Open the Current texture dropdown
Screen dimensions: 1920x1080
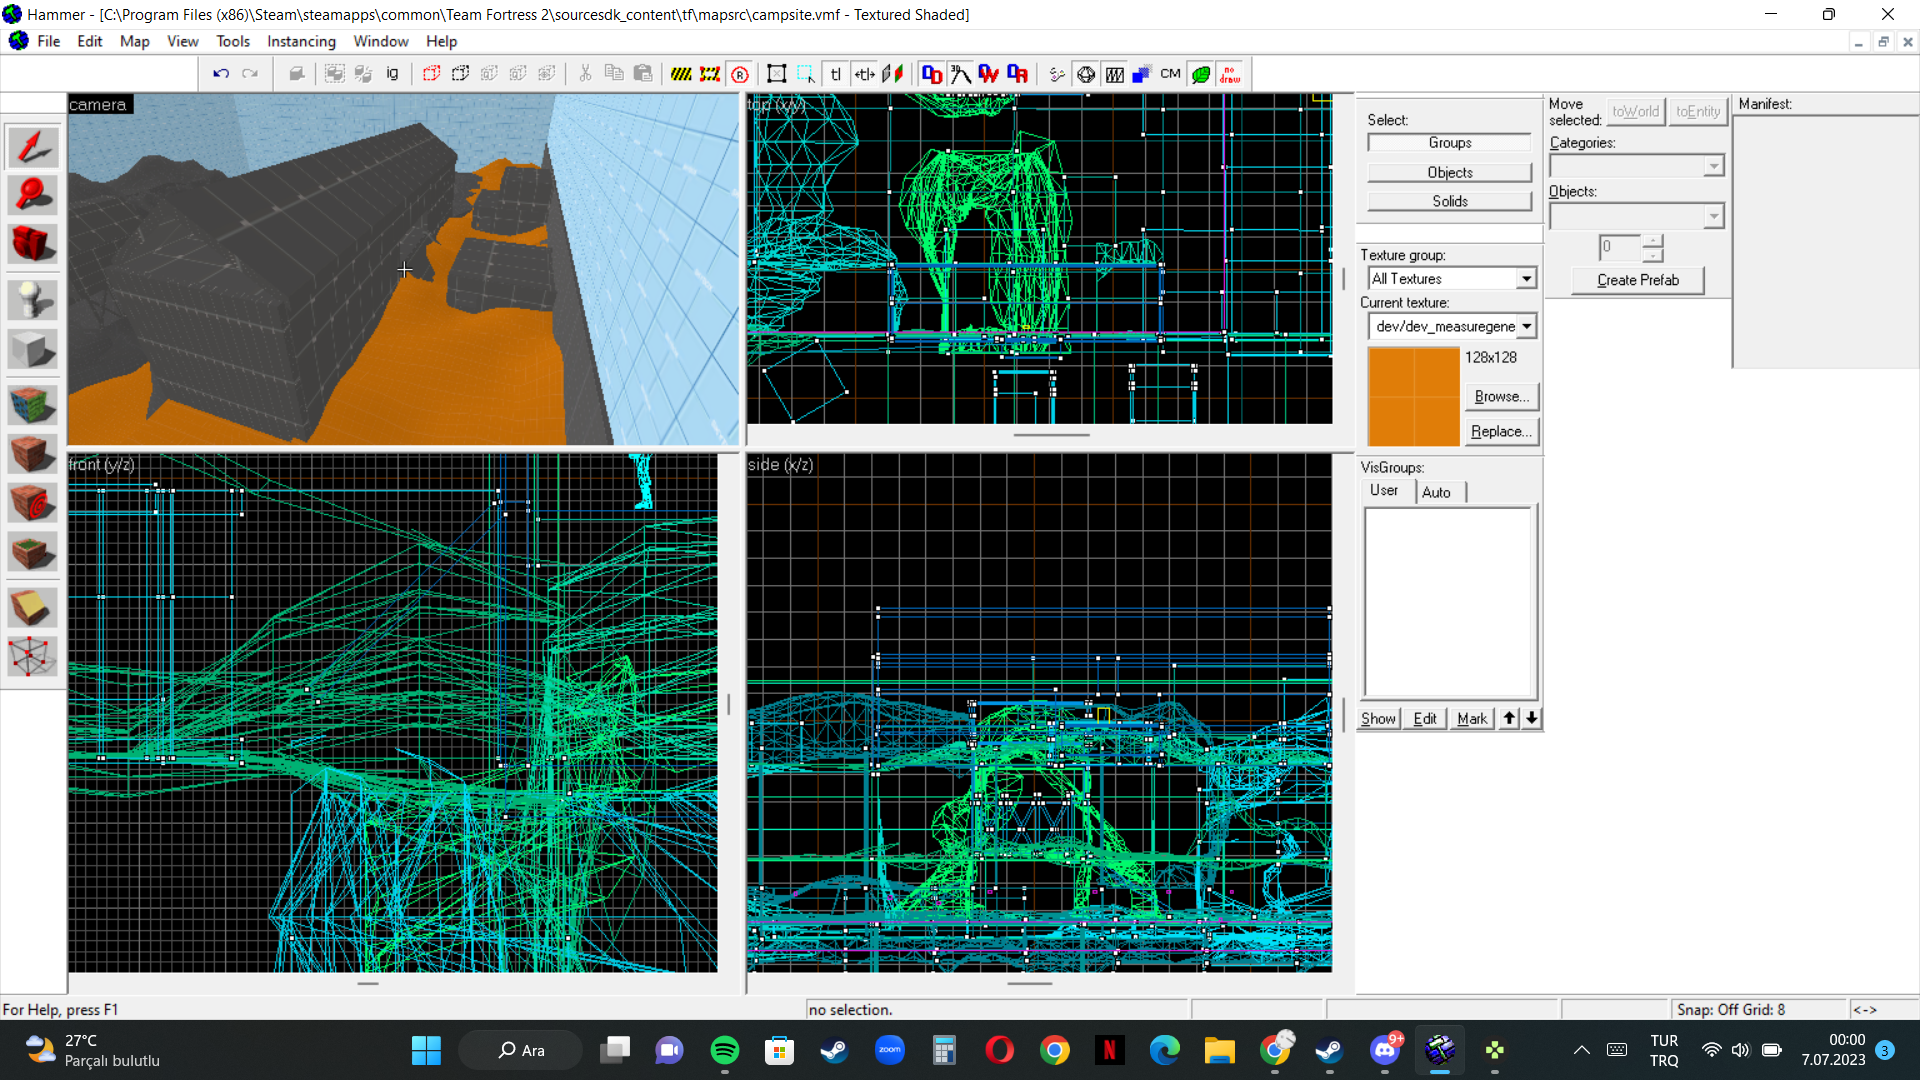pos(1526,326)
